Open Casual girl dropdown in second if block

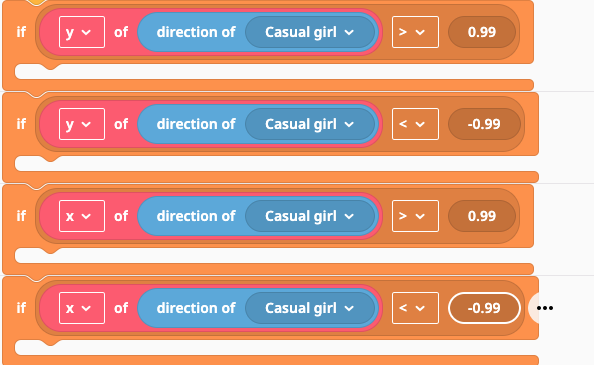(310, 124)
